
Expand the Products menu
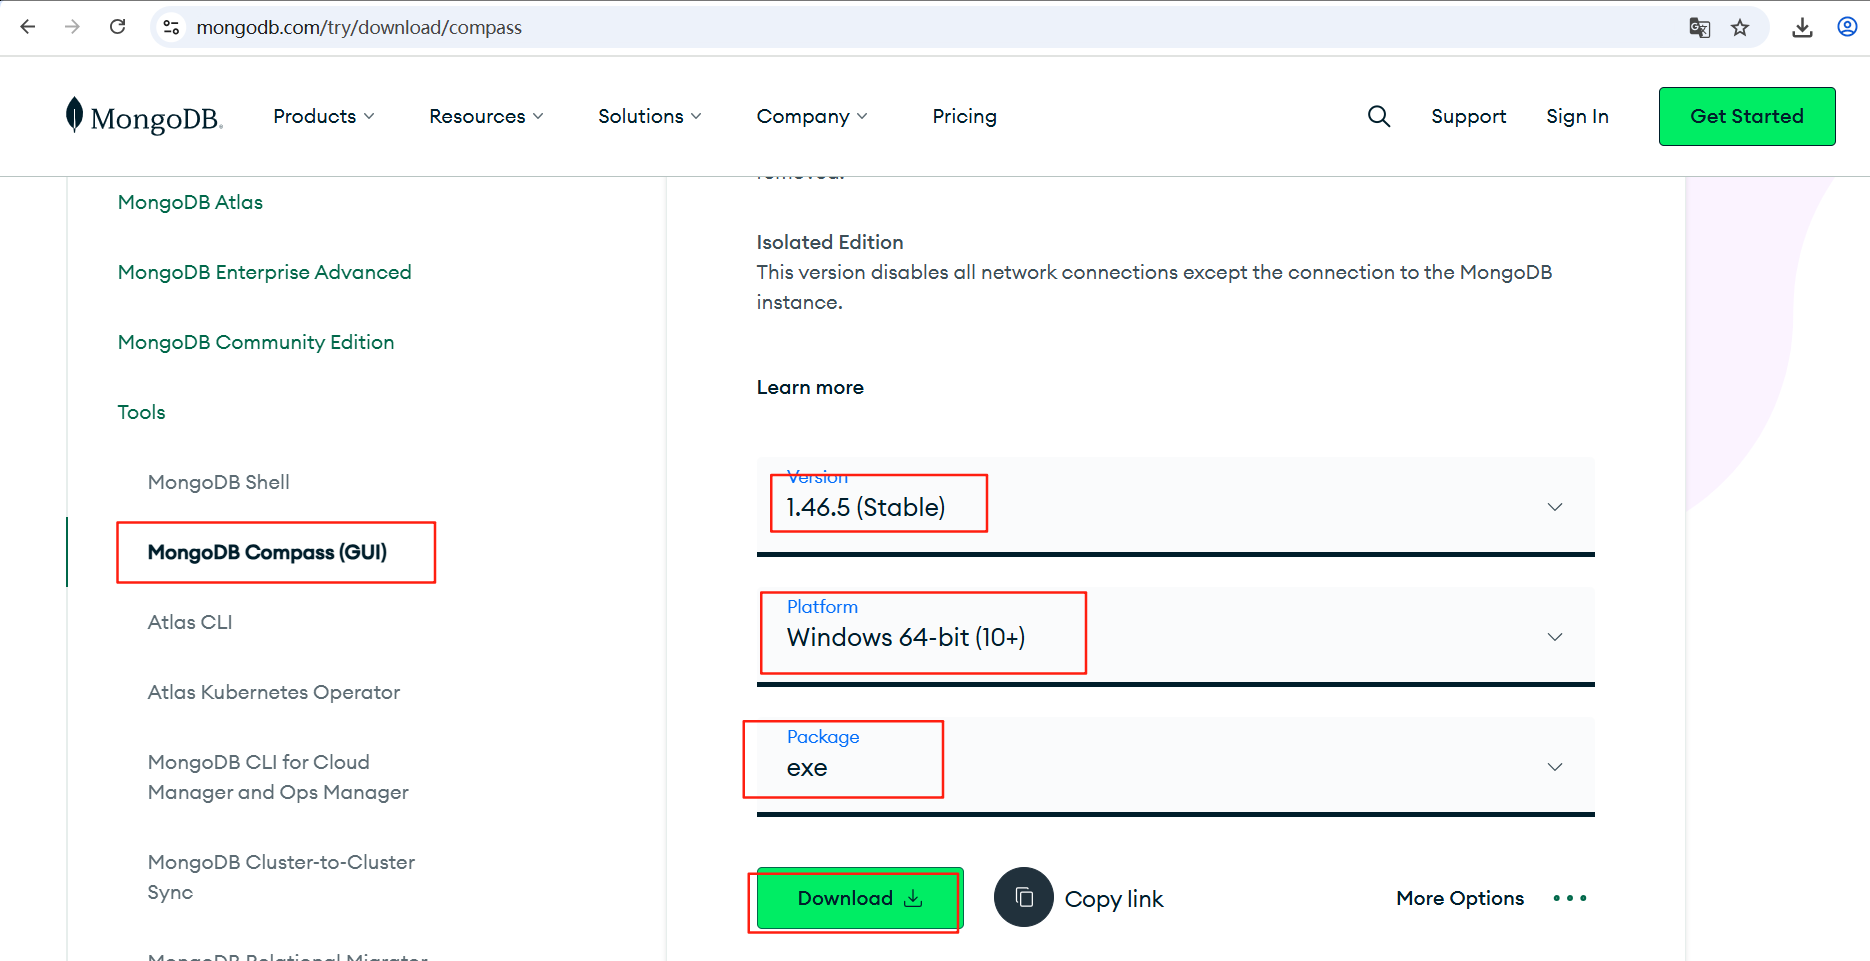click(x=324, y=116)
